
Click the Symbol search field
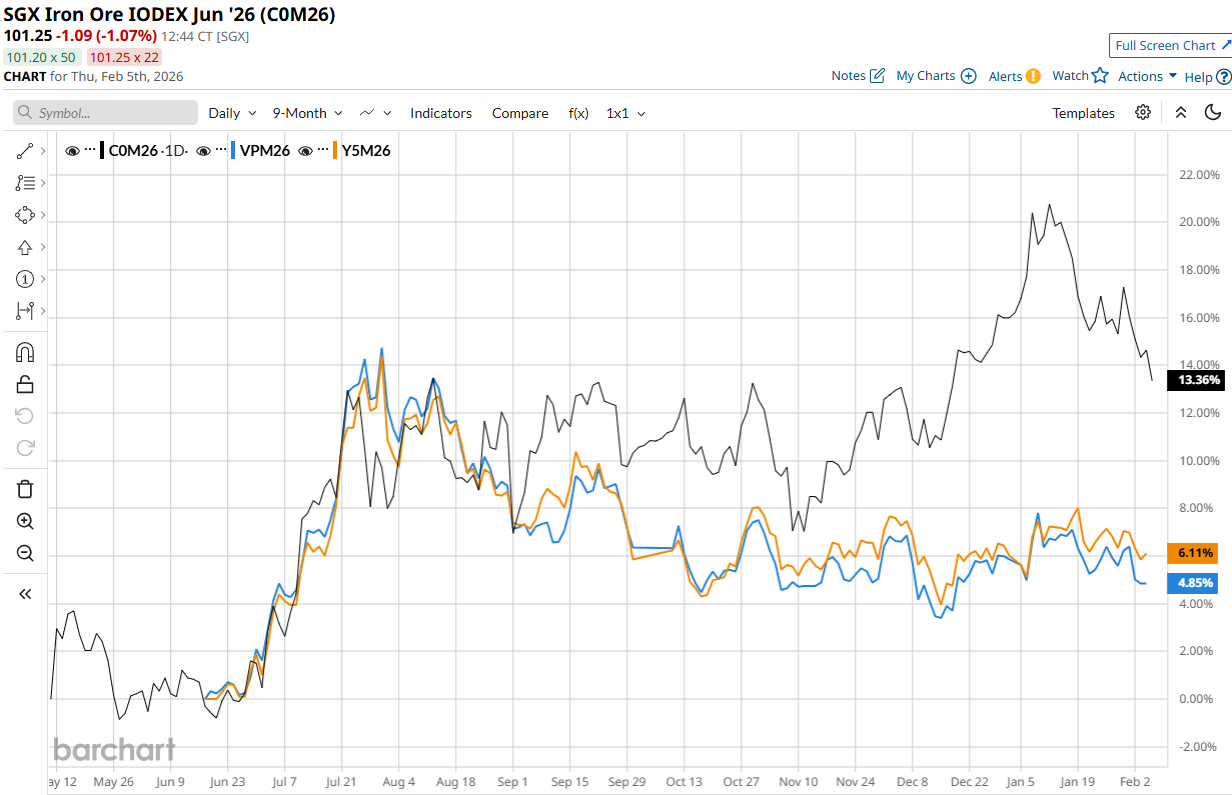click(x=105, y=113)
